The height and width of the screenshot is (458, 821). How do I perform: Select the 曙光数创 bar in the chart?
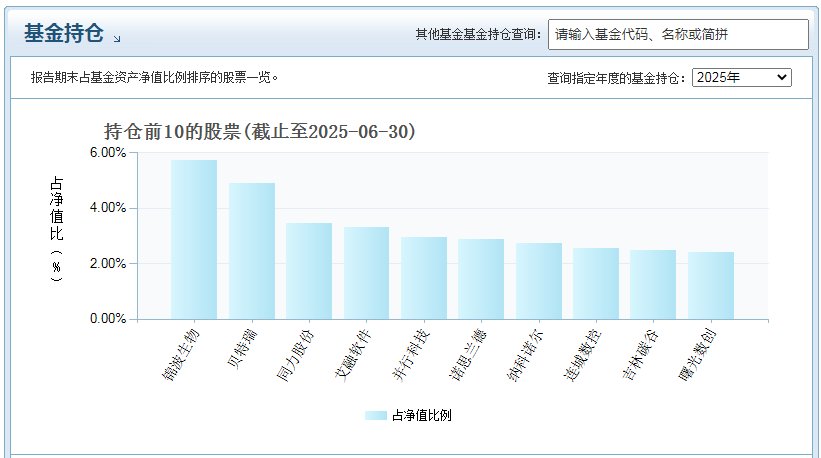[711, 286]
